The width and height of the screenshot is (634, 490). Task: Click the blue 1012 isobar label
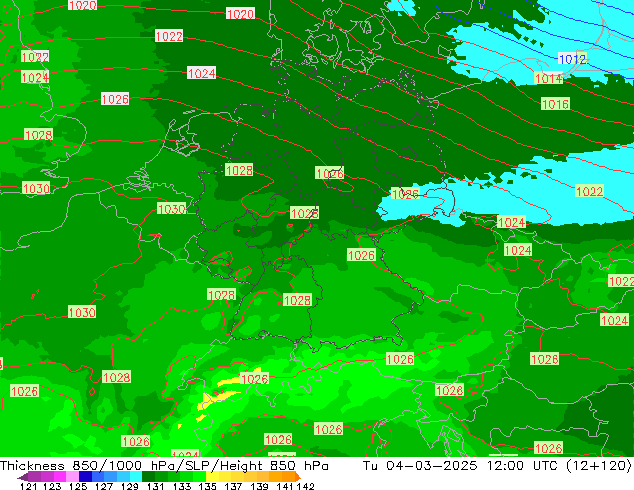[572, 59]
